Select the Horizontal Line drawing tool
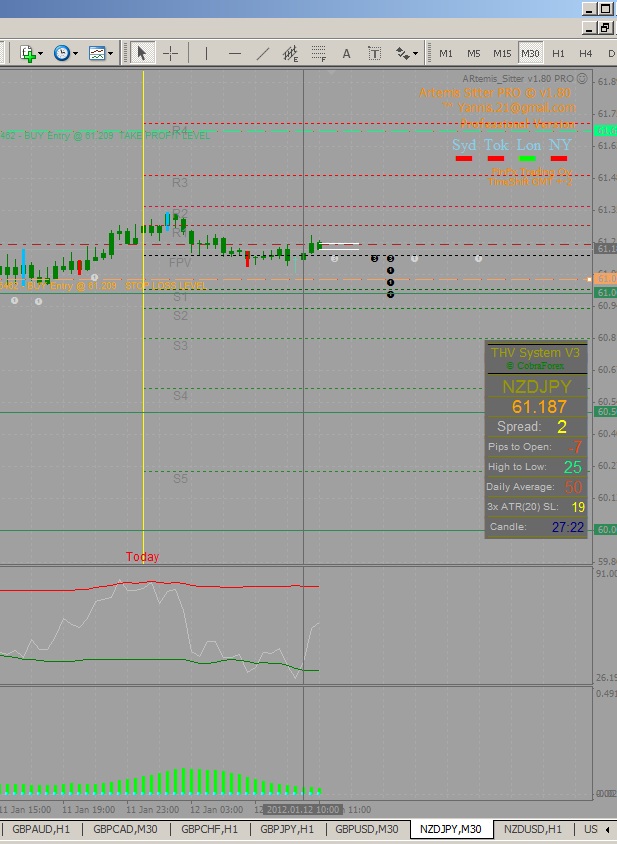617x844 pixels. 235,53
